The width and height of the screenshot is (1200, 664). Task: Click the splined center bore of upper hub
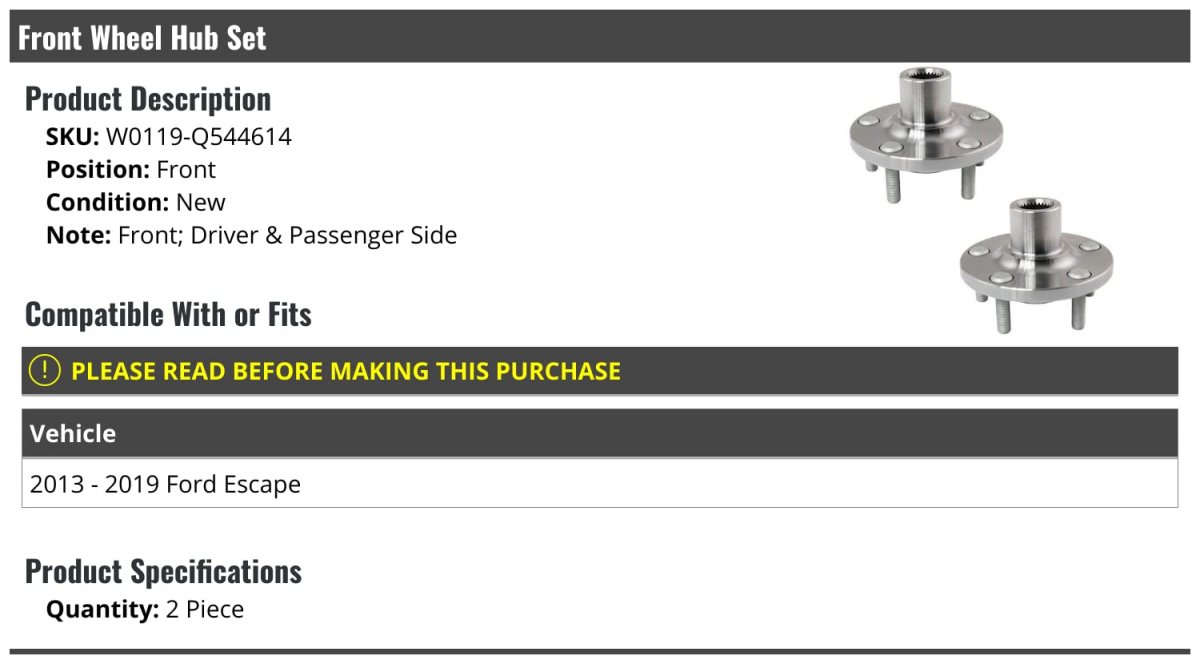point(927,77)
